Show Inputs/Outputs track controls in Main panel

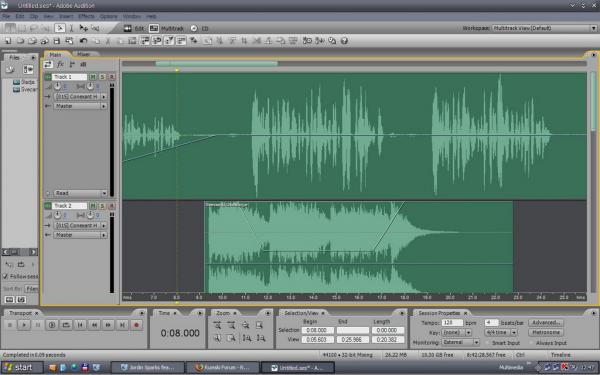click(48, 64)
